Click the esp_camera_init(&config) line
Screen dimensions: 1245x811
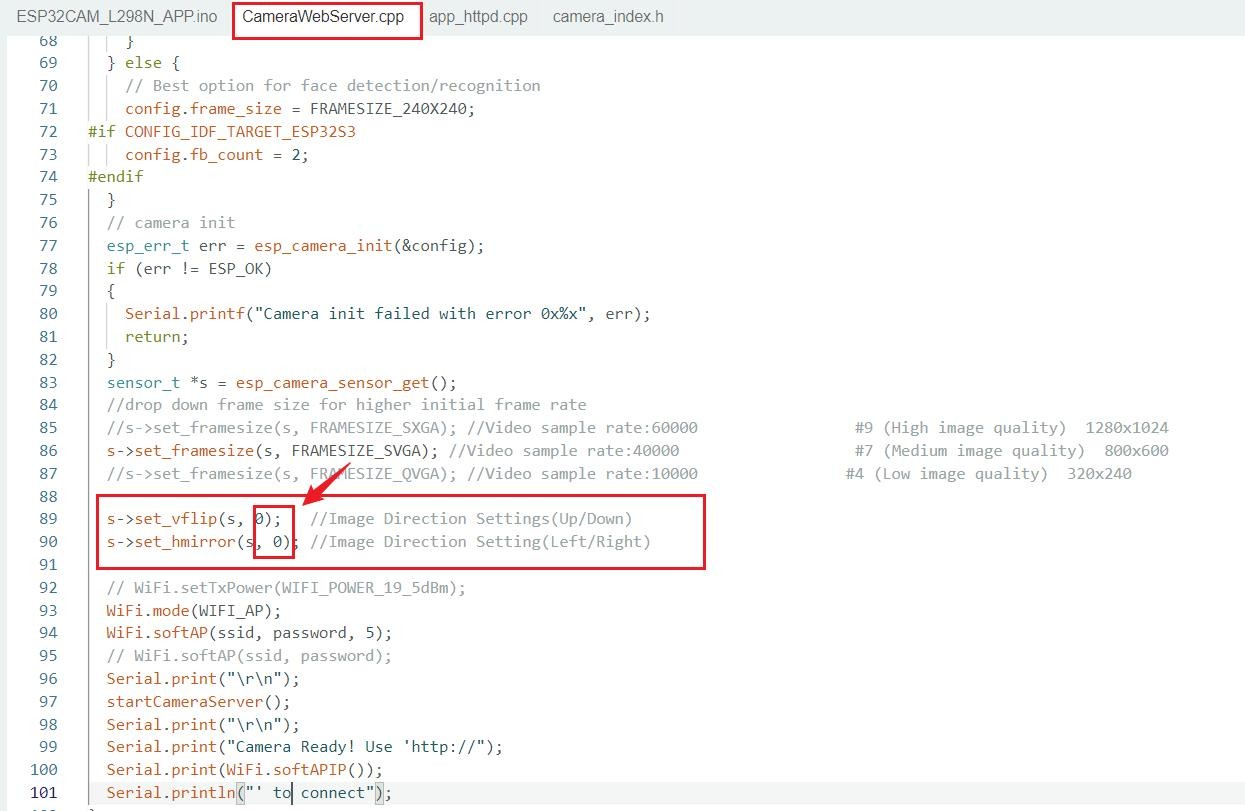coord(296,246)
